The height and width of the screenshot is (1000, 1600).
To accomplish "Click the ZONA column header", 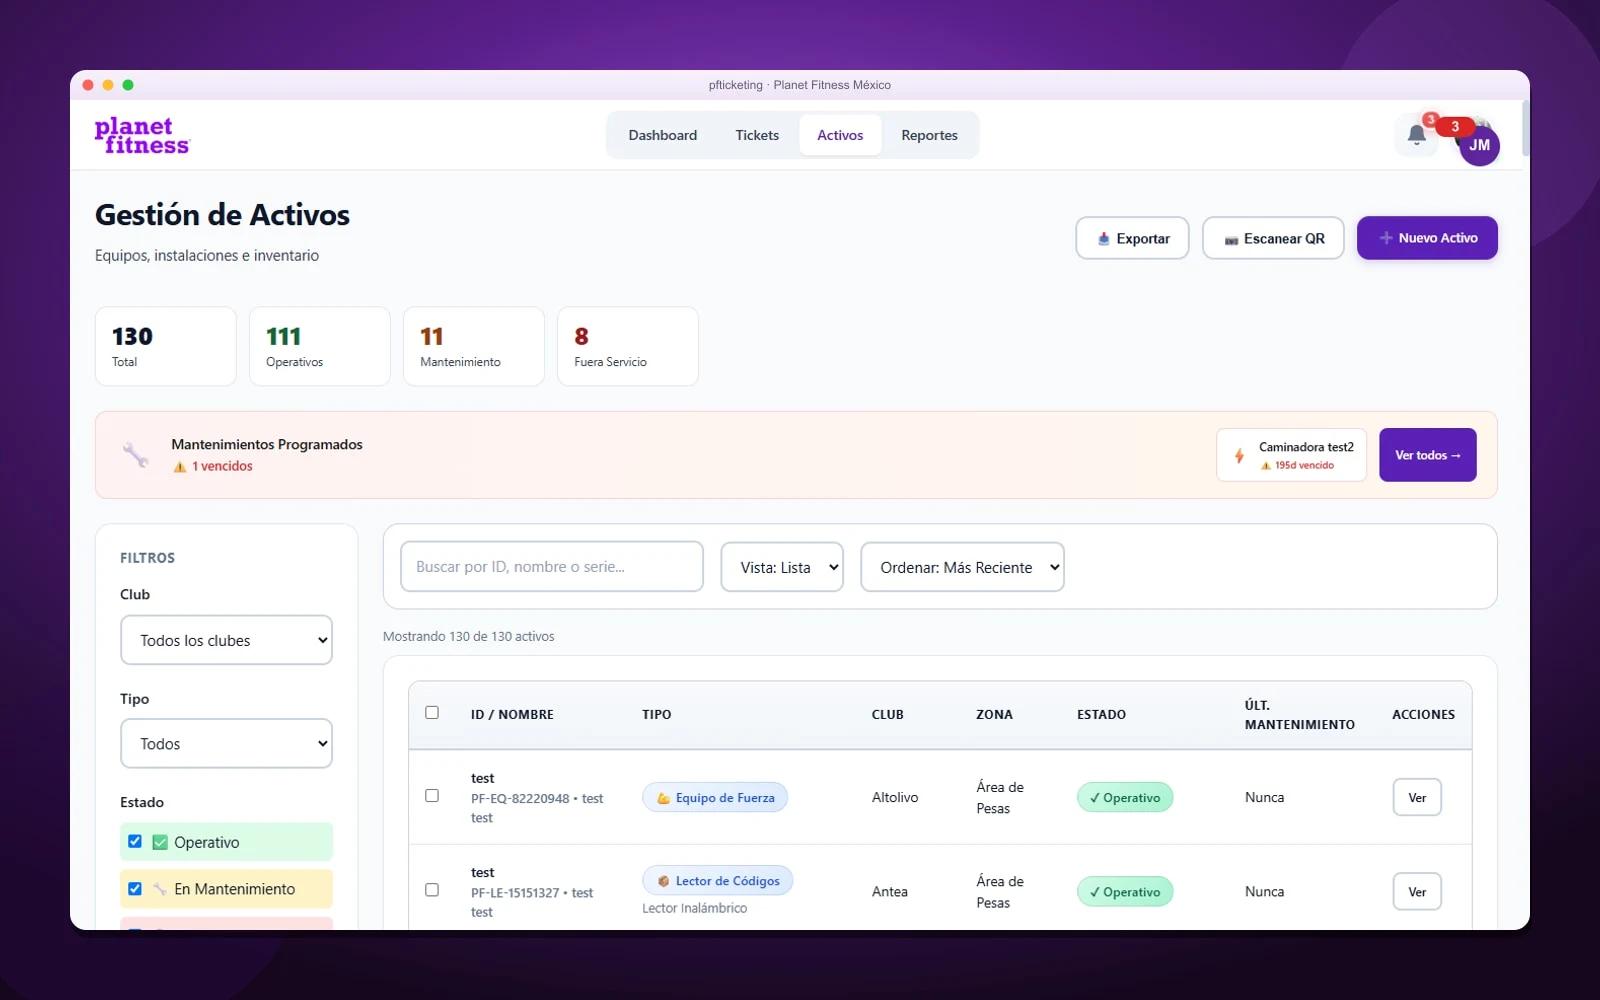I will pos(995,714).
